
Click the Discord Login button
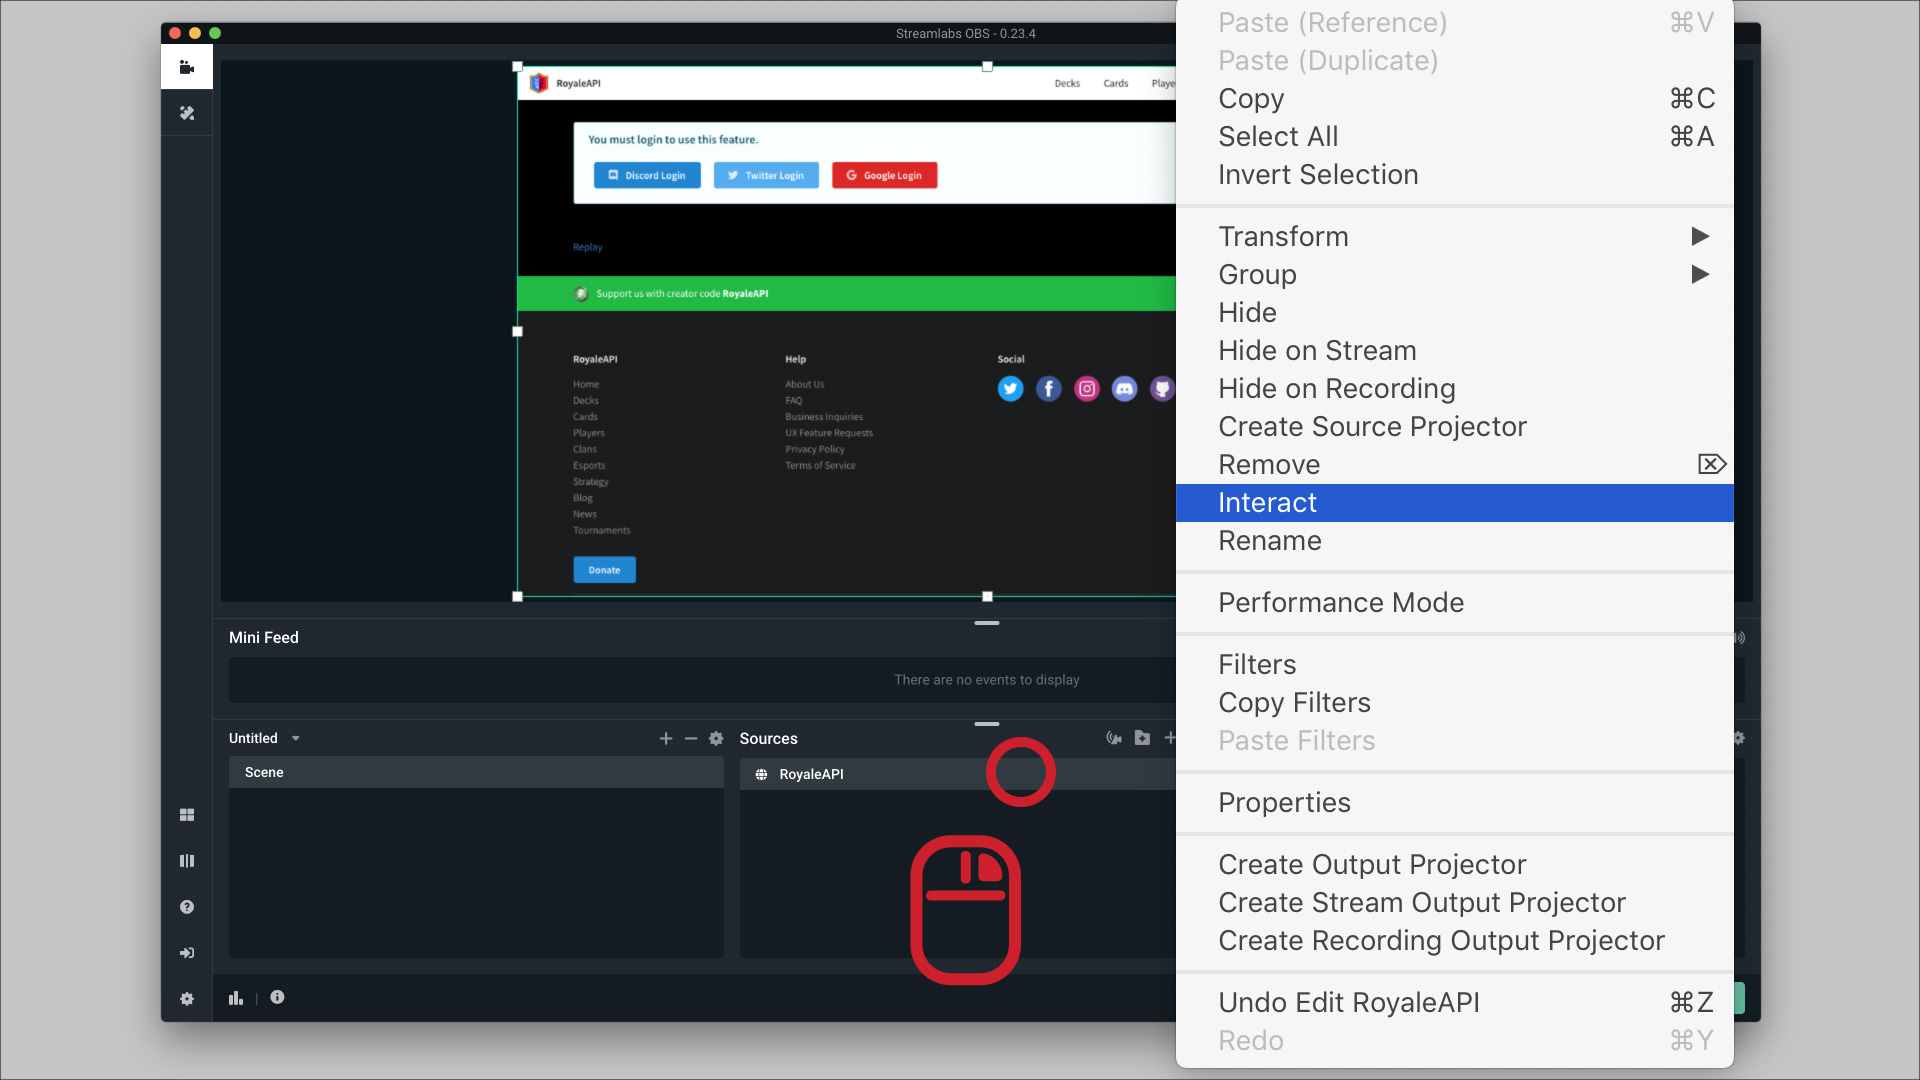(x=647, y=175)
